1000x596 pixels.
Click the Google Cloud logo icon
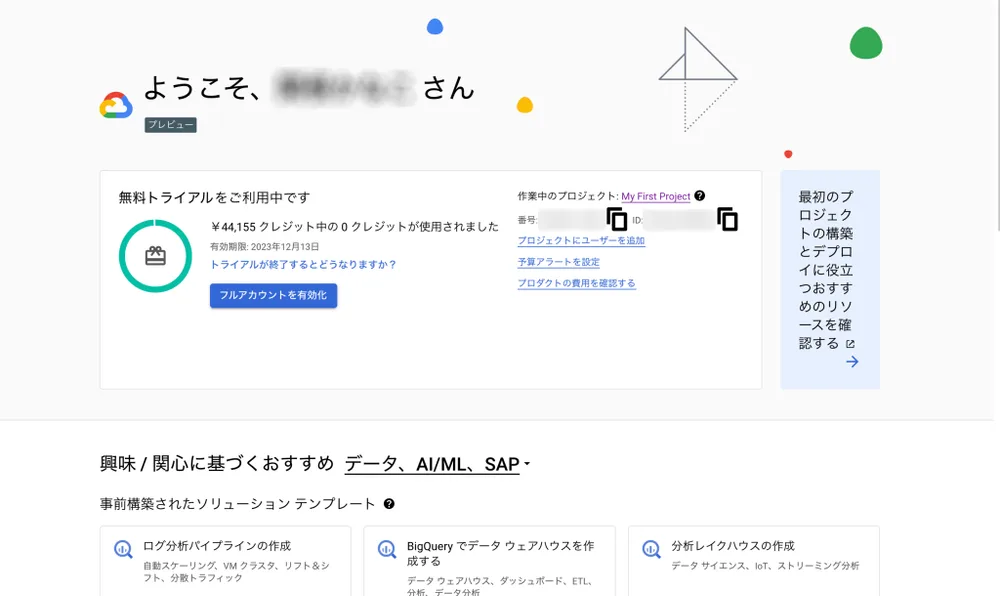[116, 105]
